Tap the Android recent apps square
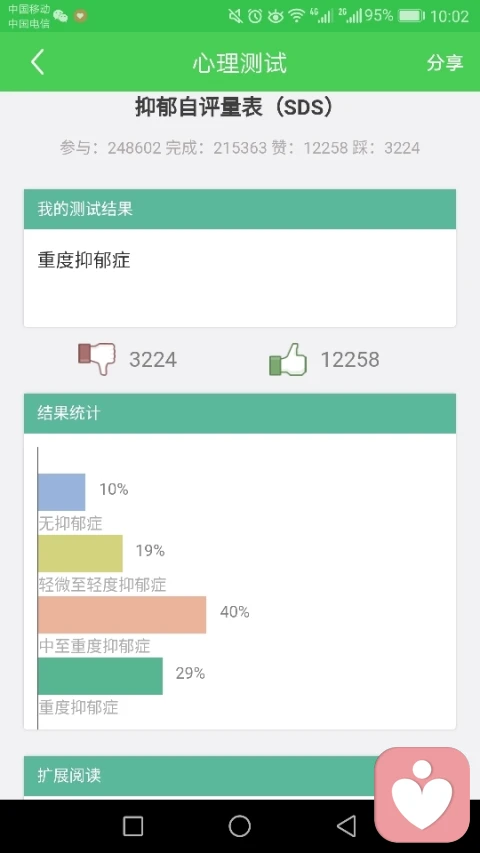The image size is (480, 853). pos(133,825)
